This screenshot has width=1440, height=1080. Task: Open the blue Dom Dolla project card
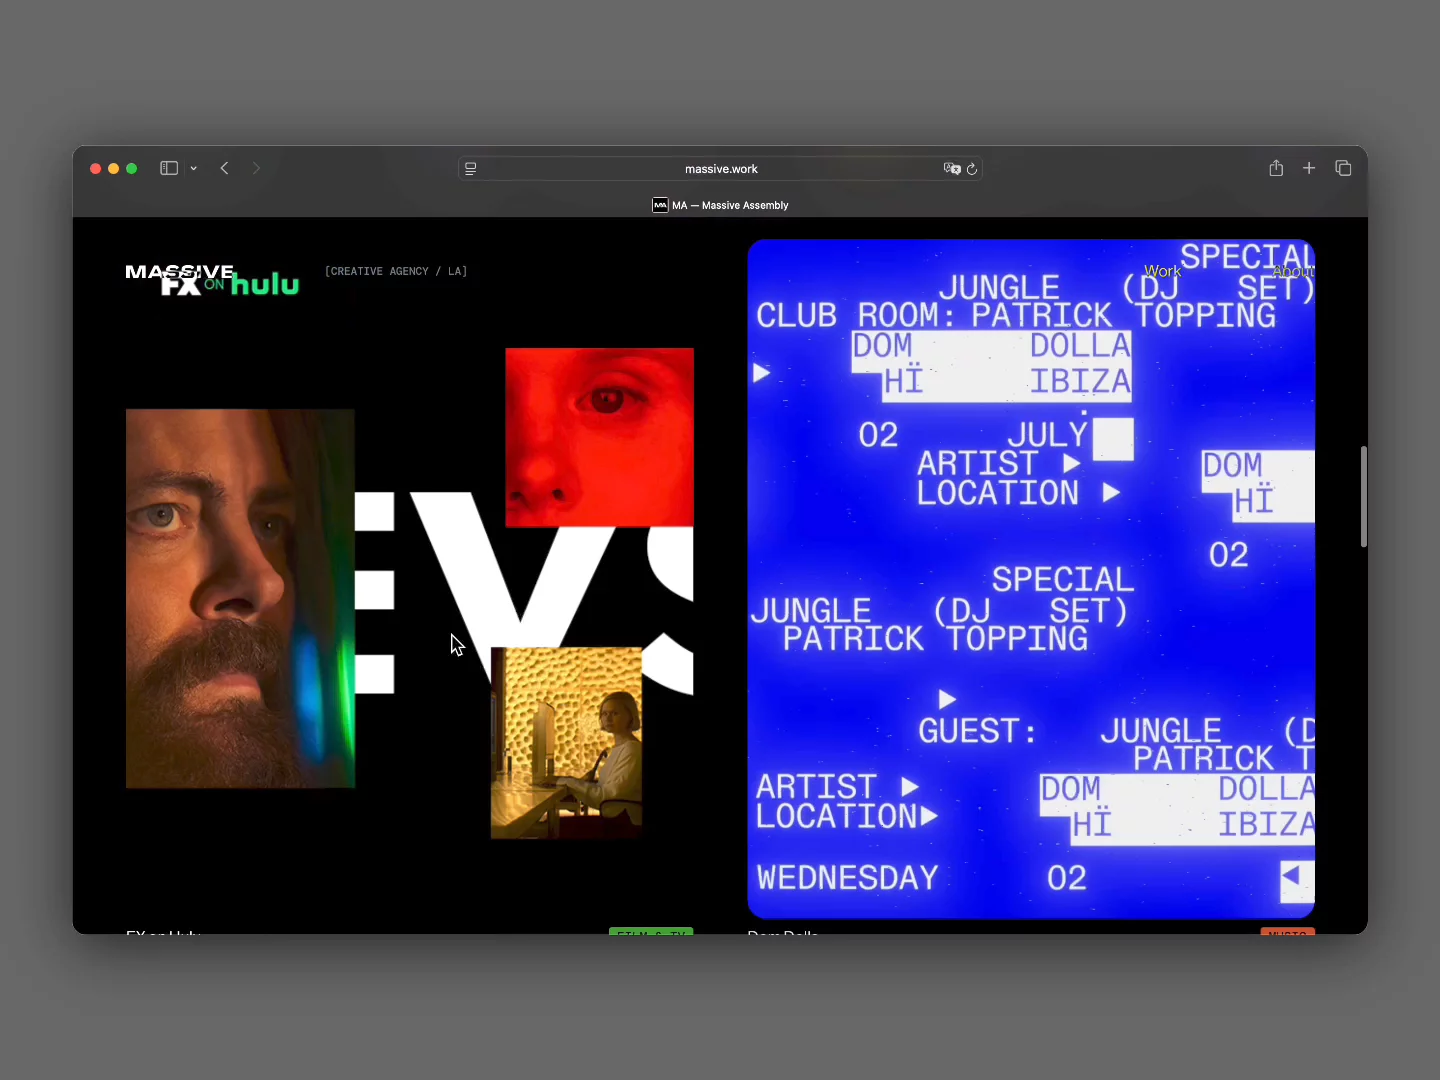1031,578
